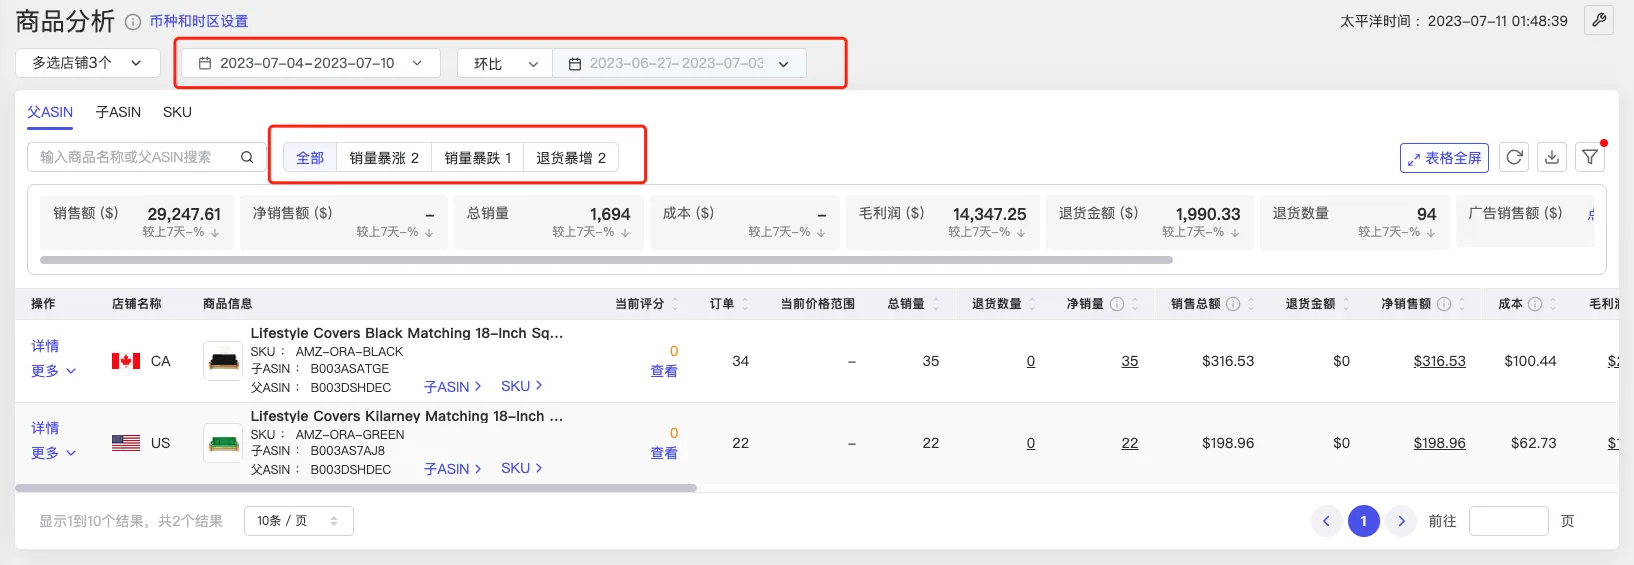Open comparison date range 2023-06-27 picker
Screen dimensions: 1634x565
point(679,63)
